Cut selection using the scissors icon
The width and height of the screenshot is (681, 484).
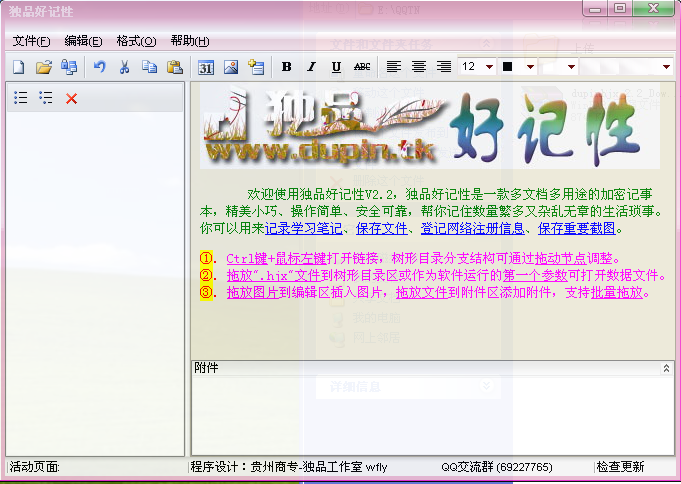(x=125, y=67)
